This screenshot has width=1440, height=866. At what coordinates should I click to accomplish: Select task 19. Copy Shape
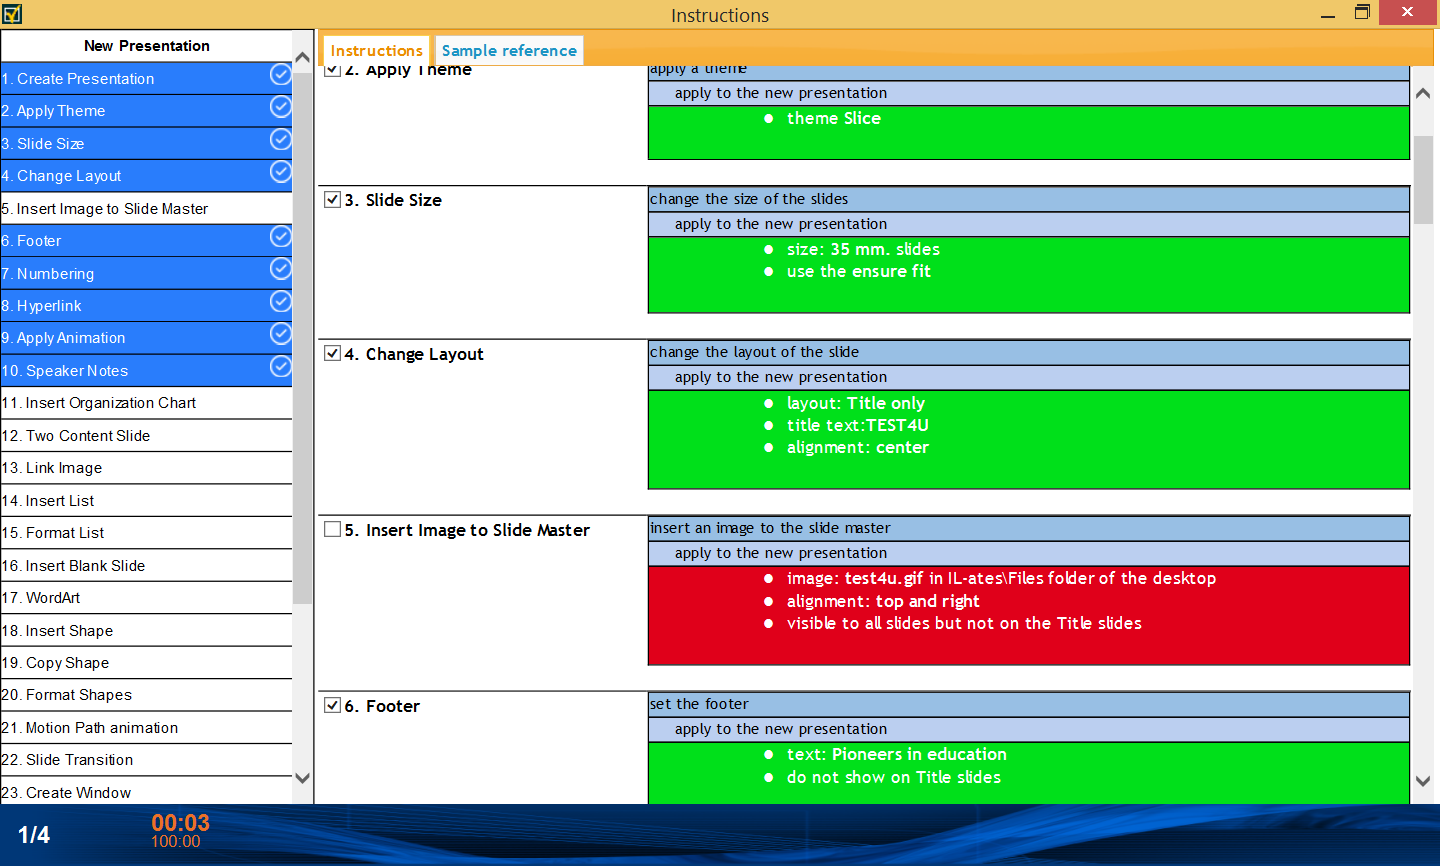coord(146,662)
